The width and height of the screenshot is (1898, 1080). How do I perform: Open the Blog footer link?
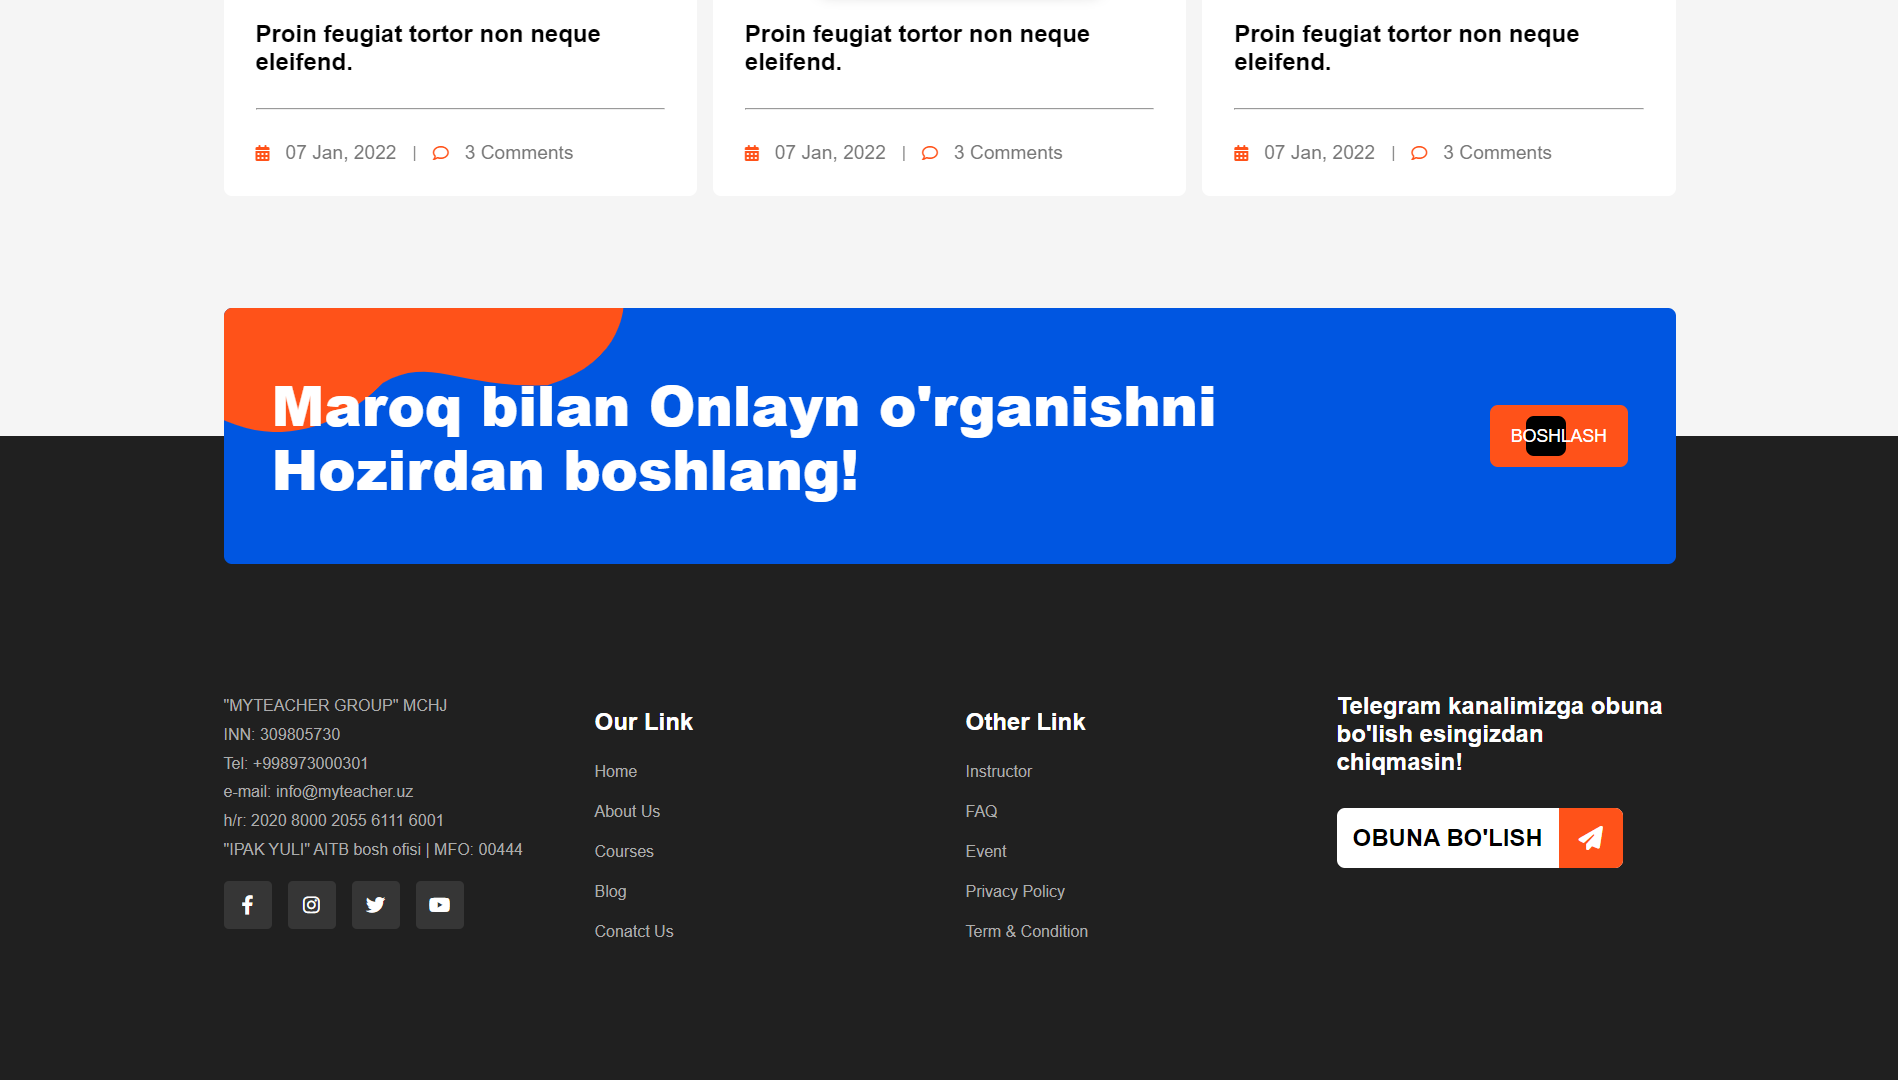[x=610, y=891]
